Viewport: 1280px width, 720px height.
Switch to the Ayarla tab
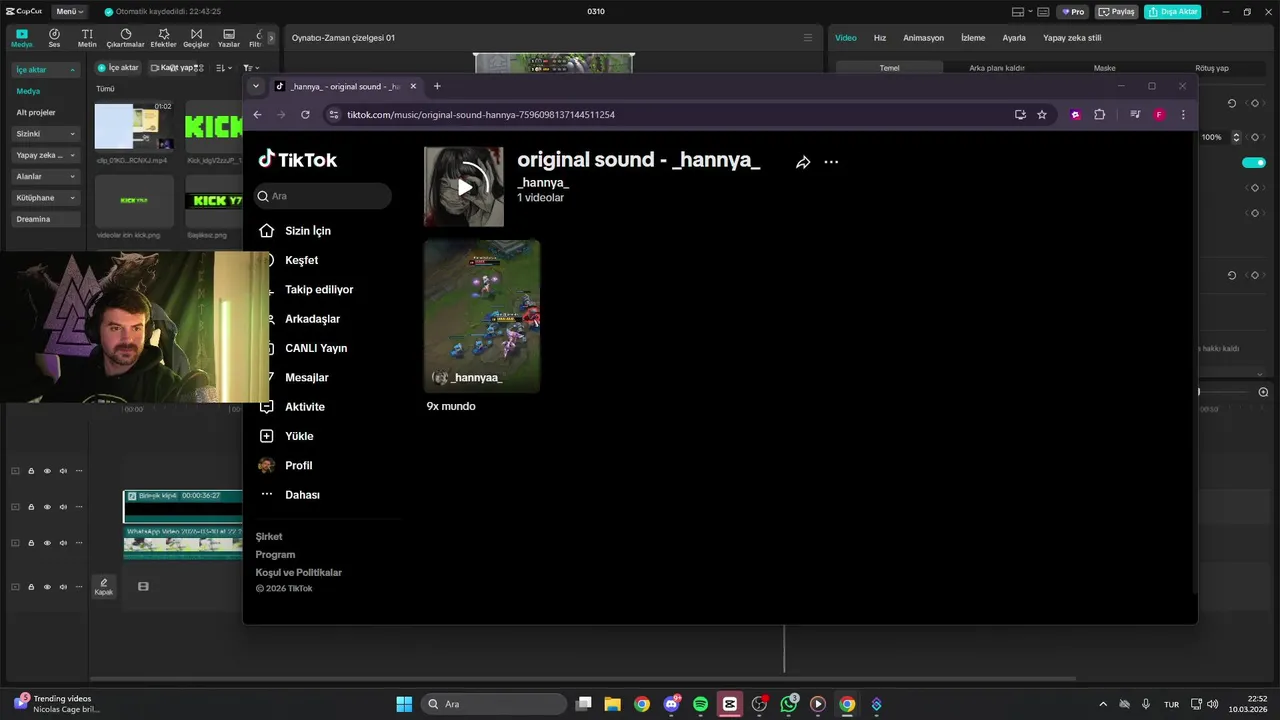tap(1014, 38)
